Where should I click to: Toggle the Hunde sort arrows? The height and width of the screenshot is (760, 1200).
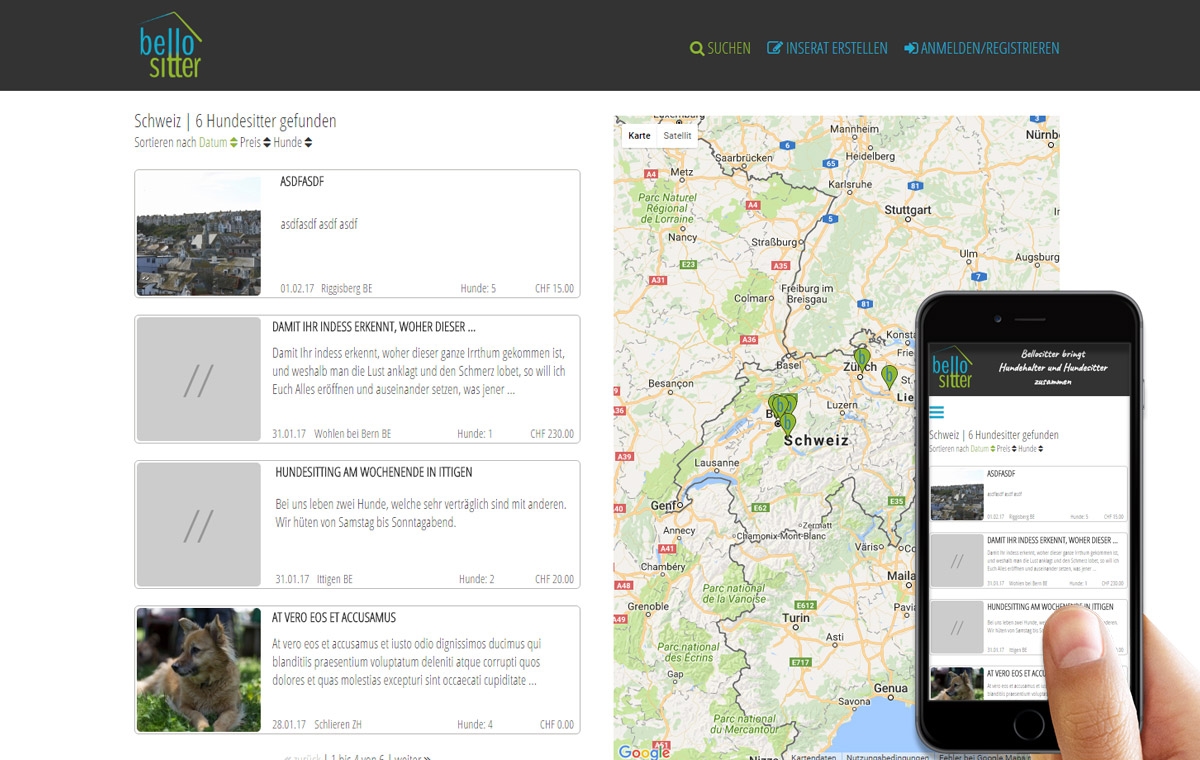(x=308, y=143)
